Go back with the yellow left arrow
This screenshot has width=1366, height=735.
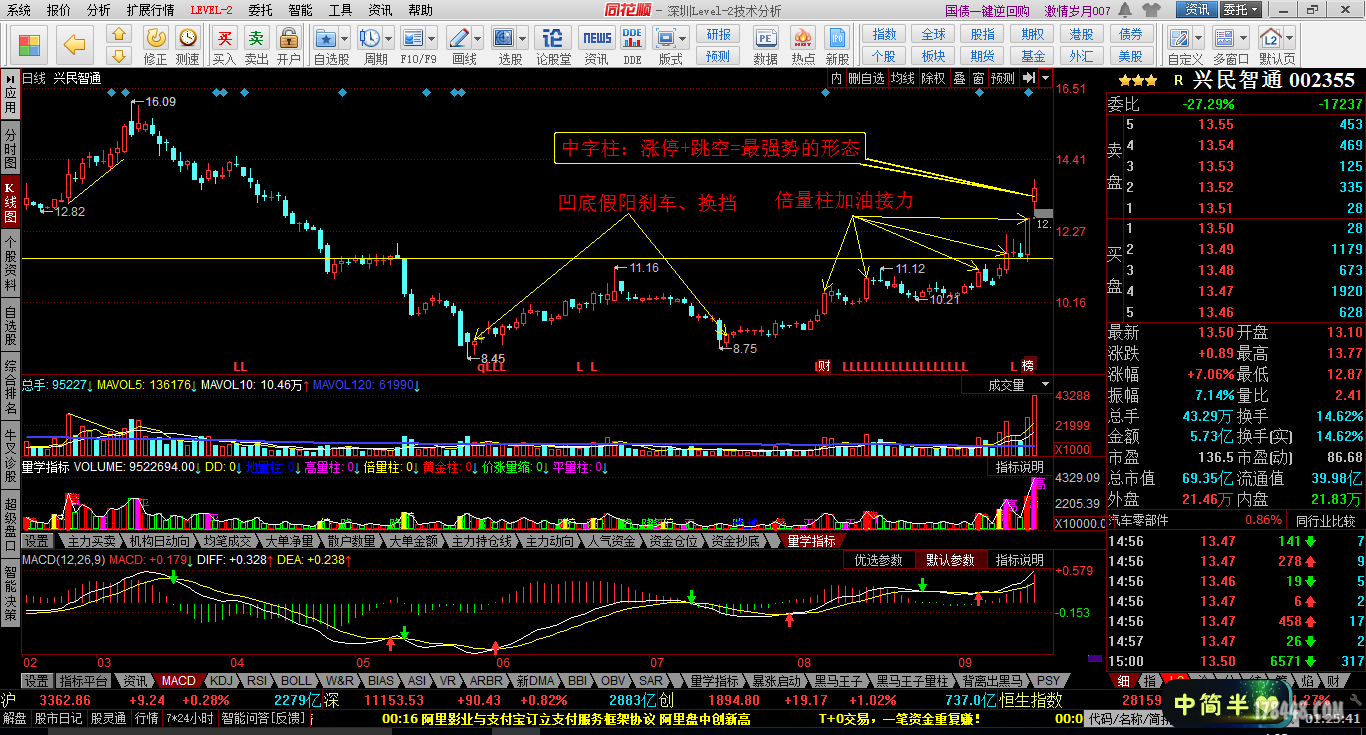[x=75, y=44]
